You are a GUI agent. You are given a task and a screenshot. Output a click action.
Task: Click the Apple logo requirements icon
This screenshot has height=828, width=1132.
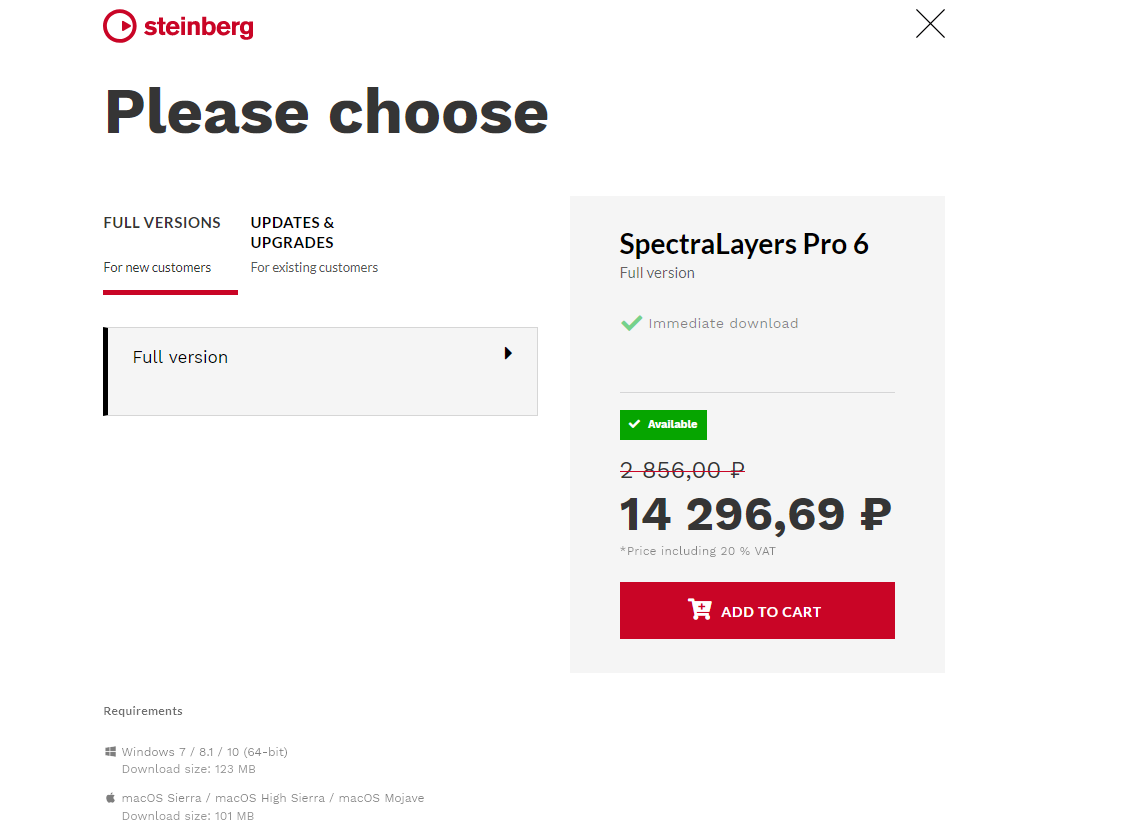pyautogui.click(x=110, y=798)
